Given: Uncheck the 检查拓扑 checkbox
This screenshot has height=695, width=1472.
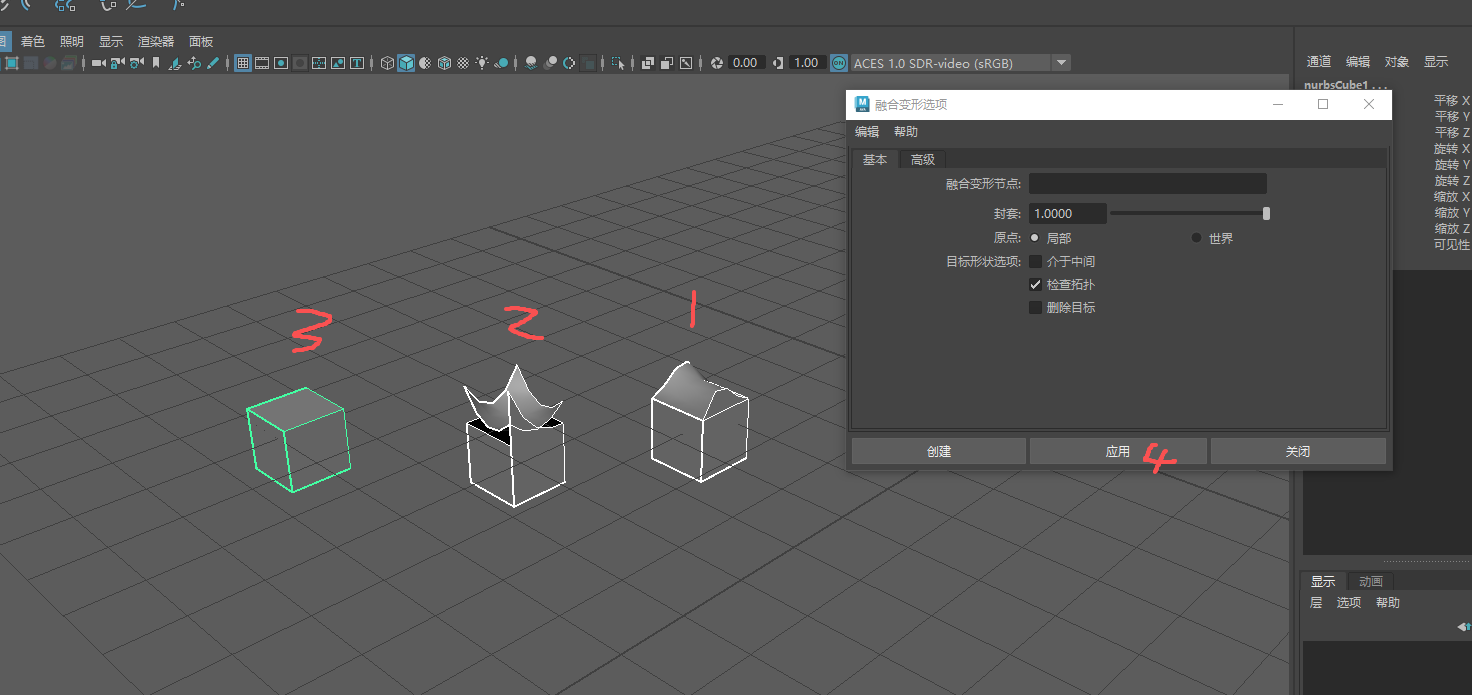Looking at the screenshot, I should click(x=1036, y=285).
